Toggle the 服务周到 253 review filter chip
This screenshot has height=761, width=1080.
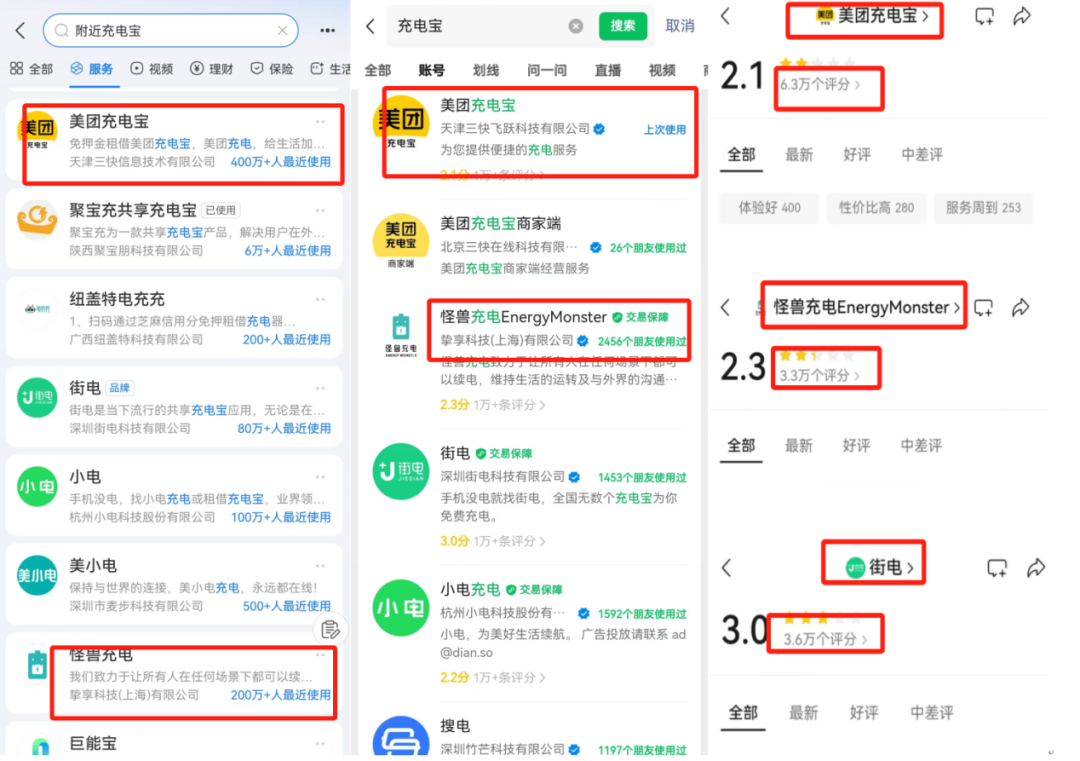click(983, 208)
